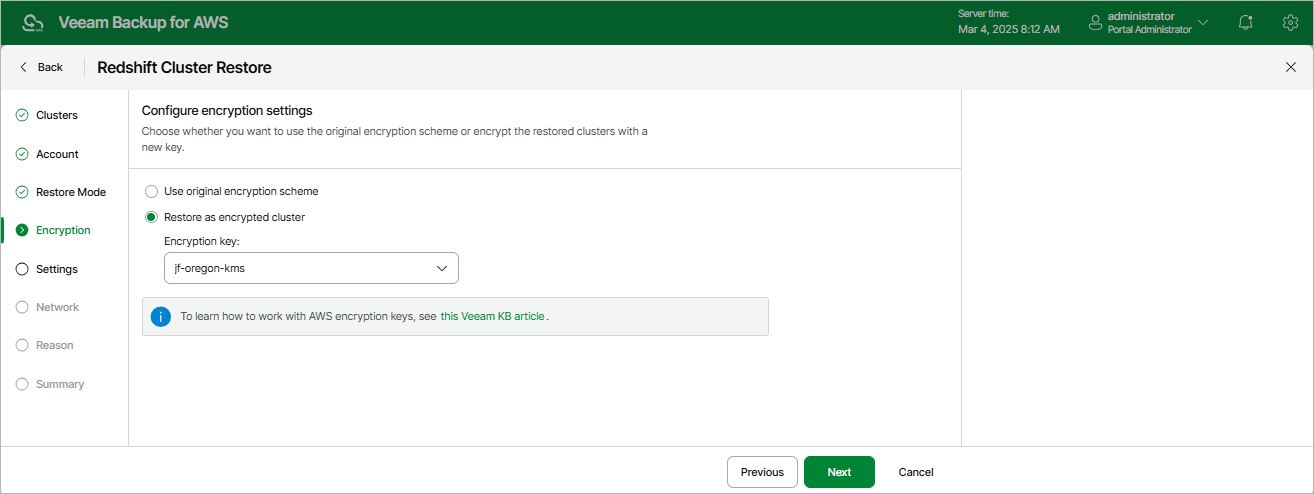Expand the administrator account menu chevron
This screenshot has height=494, width=1314.
click(1203, 22)
